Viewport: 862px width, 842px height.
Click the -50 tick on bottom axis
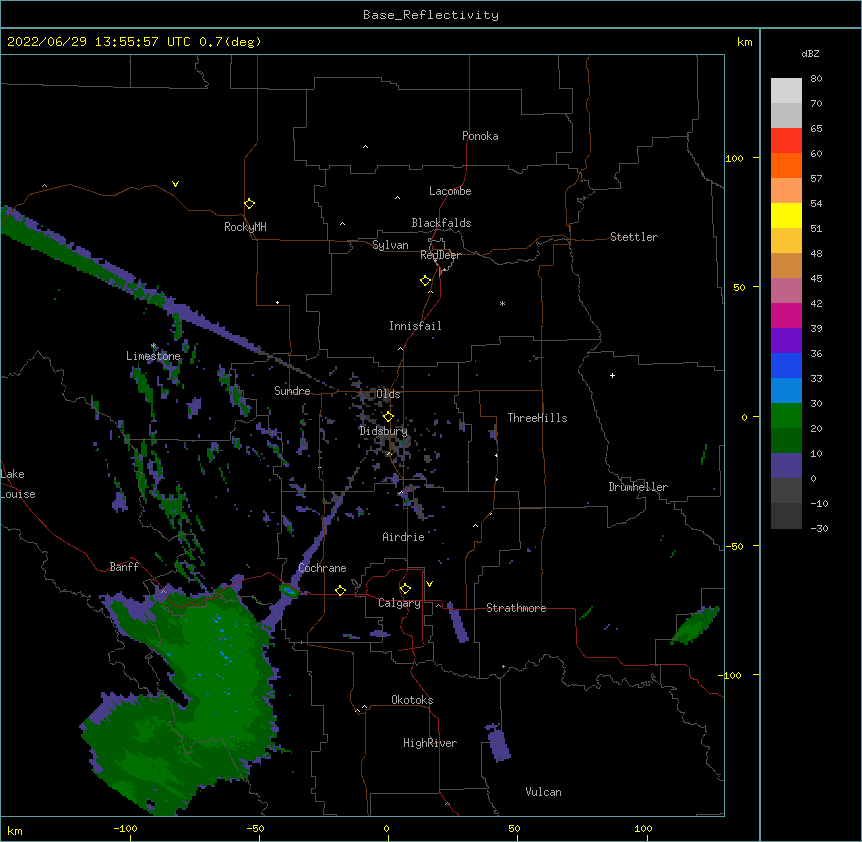point(255,828)
